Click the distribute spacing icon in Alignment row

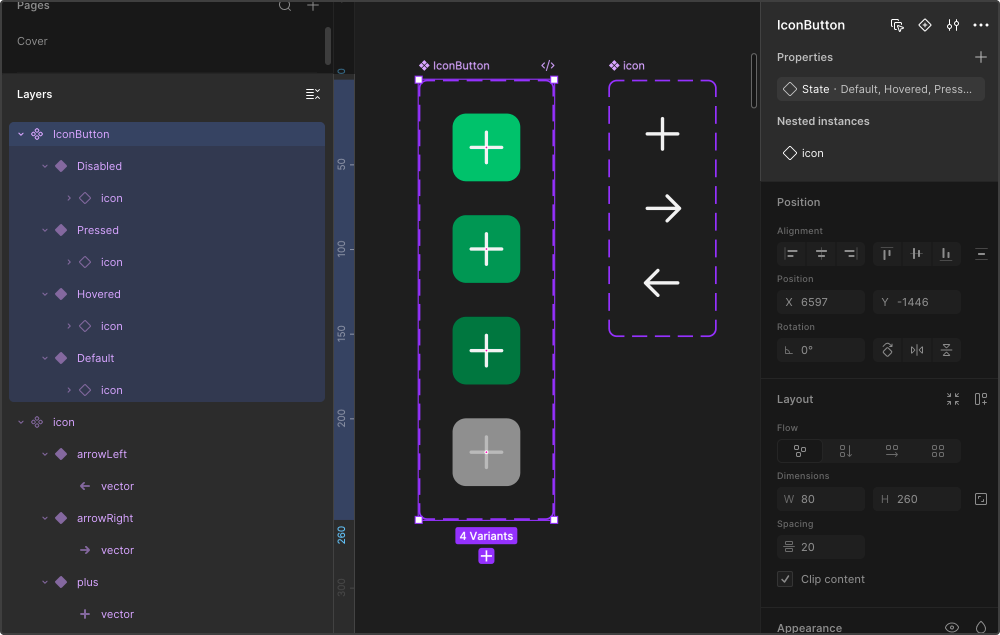tap(981, 254)
